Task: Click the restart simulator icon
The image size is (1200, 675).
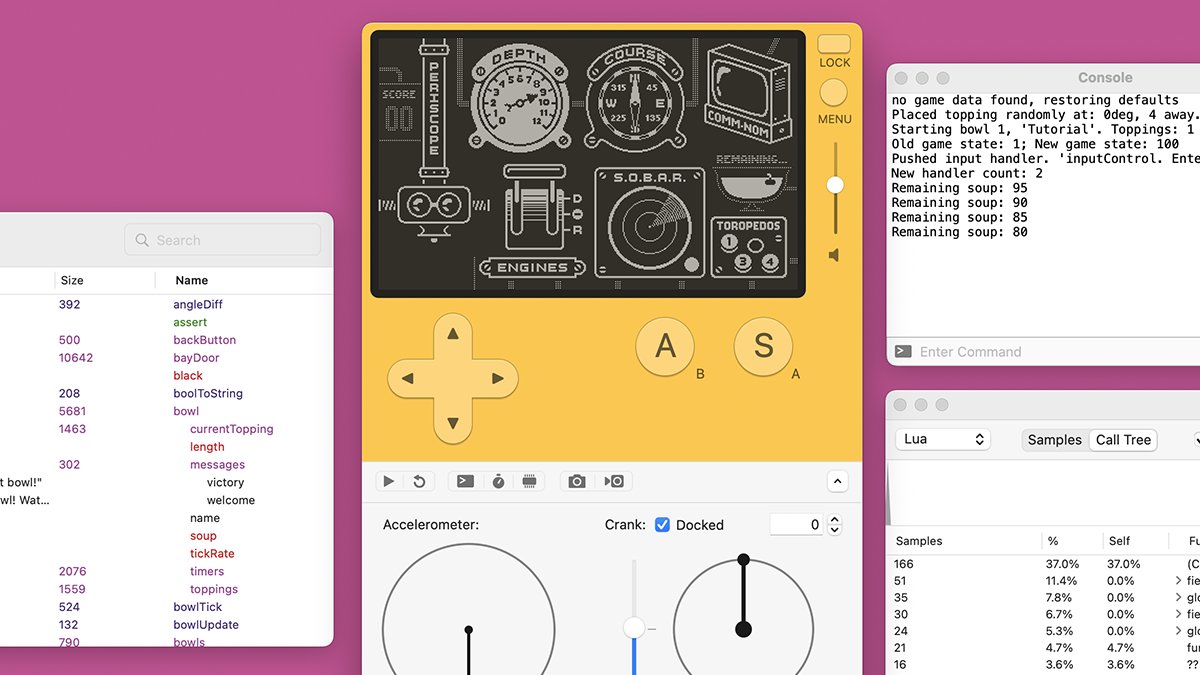Action: [x=419, y=481]
